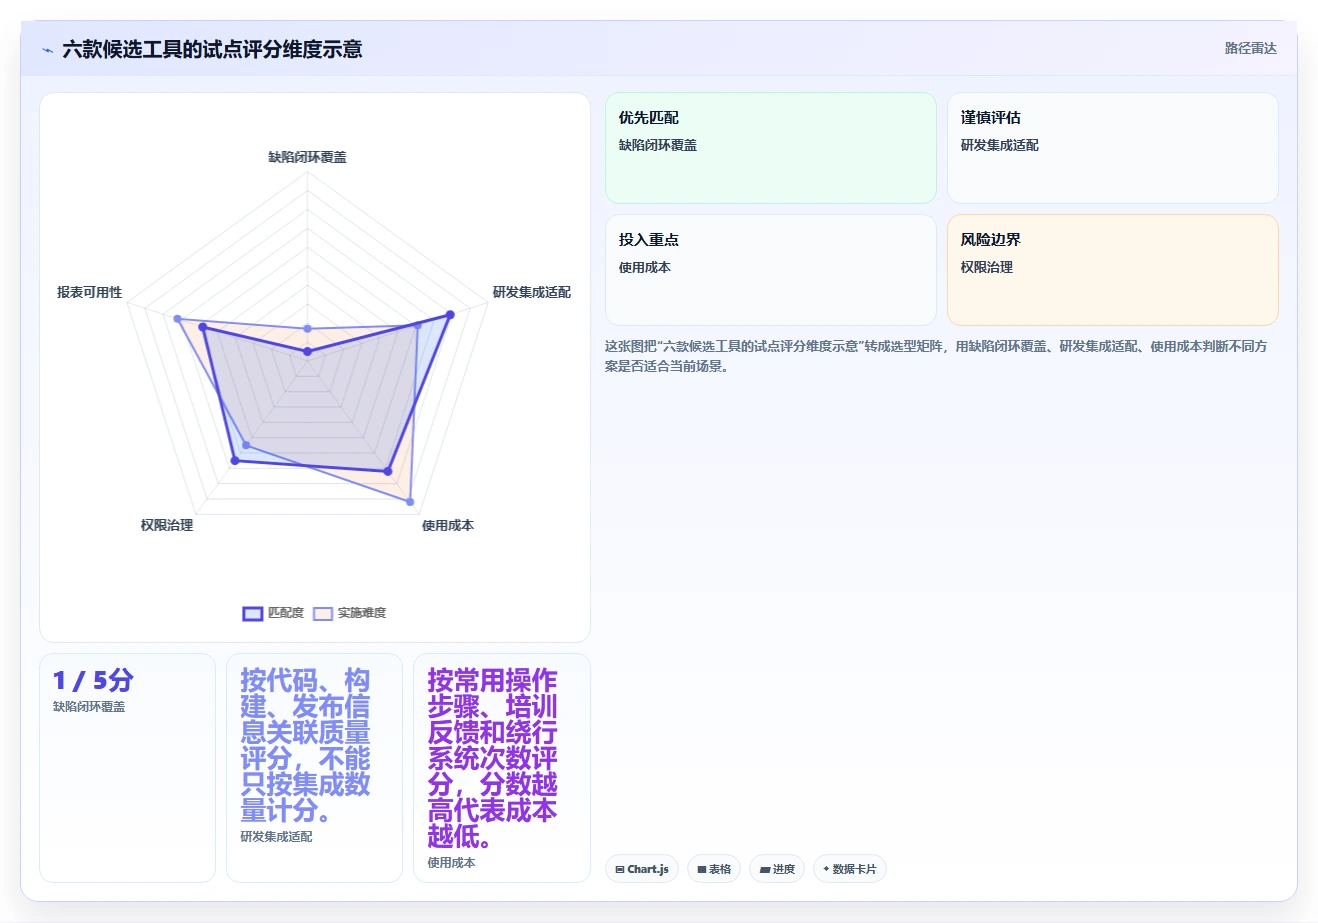Viewport: 1318px width, 923px height.
Task: Click the 研发集成适配 text in the 谨慎评估 card
Action: (x=1000, y=145)
